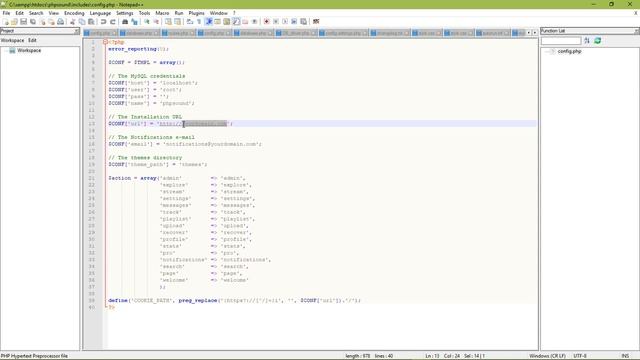Viewport: 640px width, 360px height.
Task: Close the Project panel
Action: click(x=76, y=31)
